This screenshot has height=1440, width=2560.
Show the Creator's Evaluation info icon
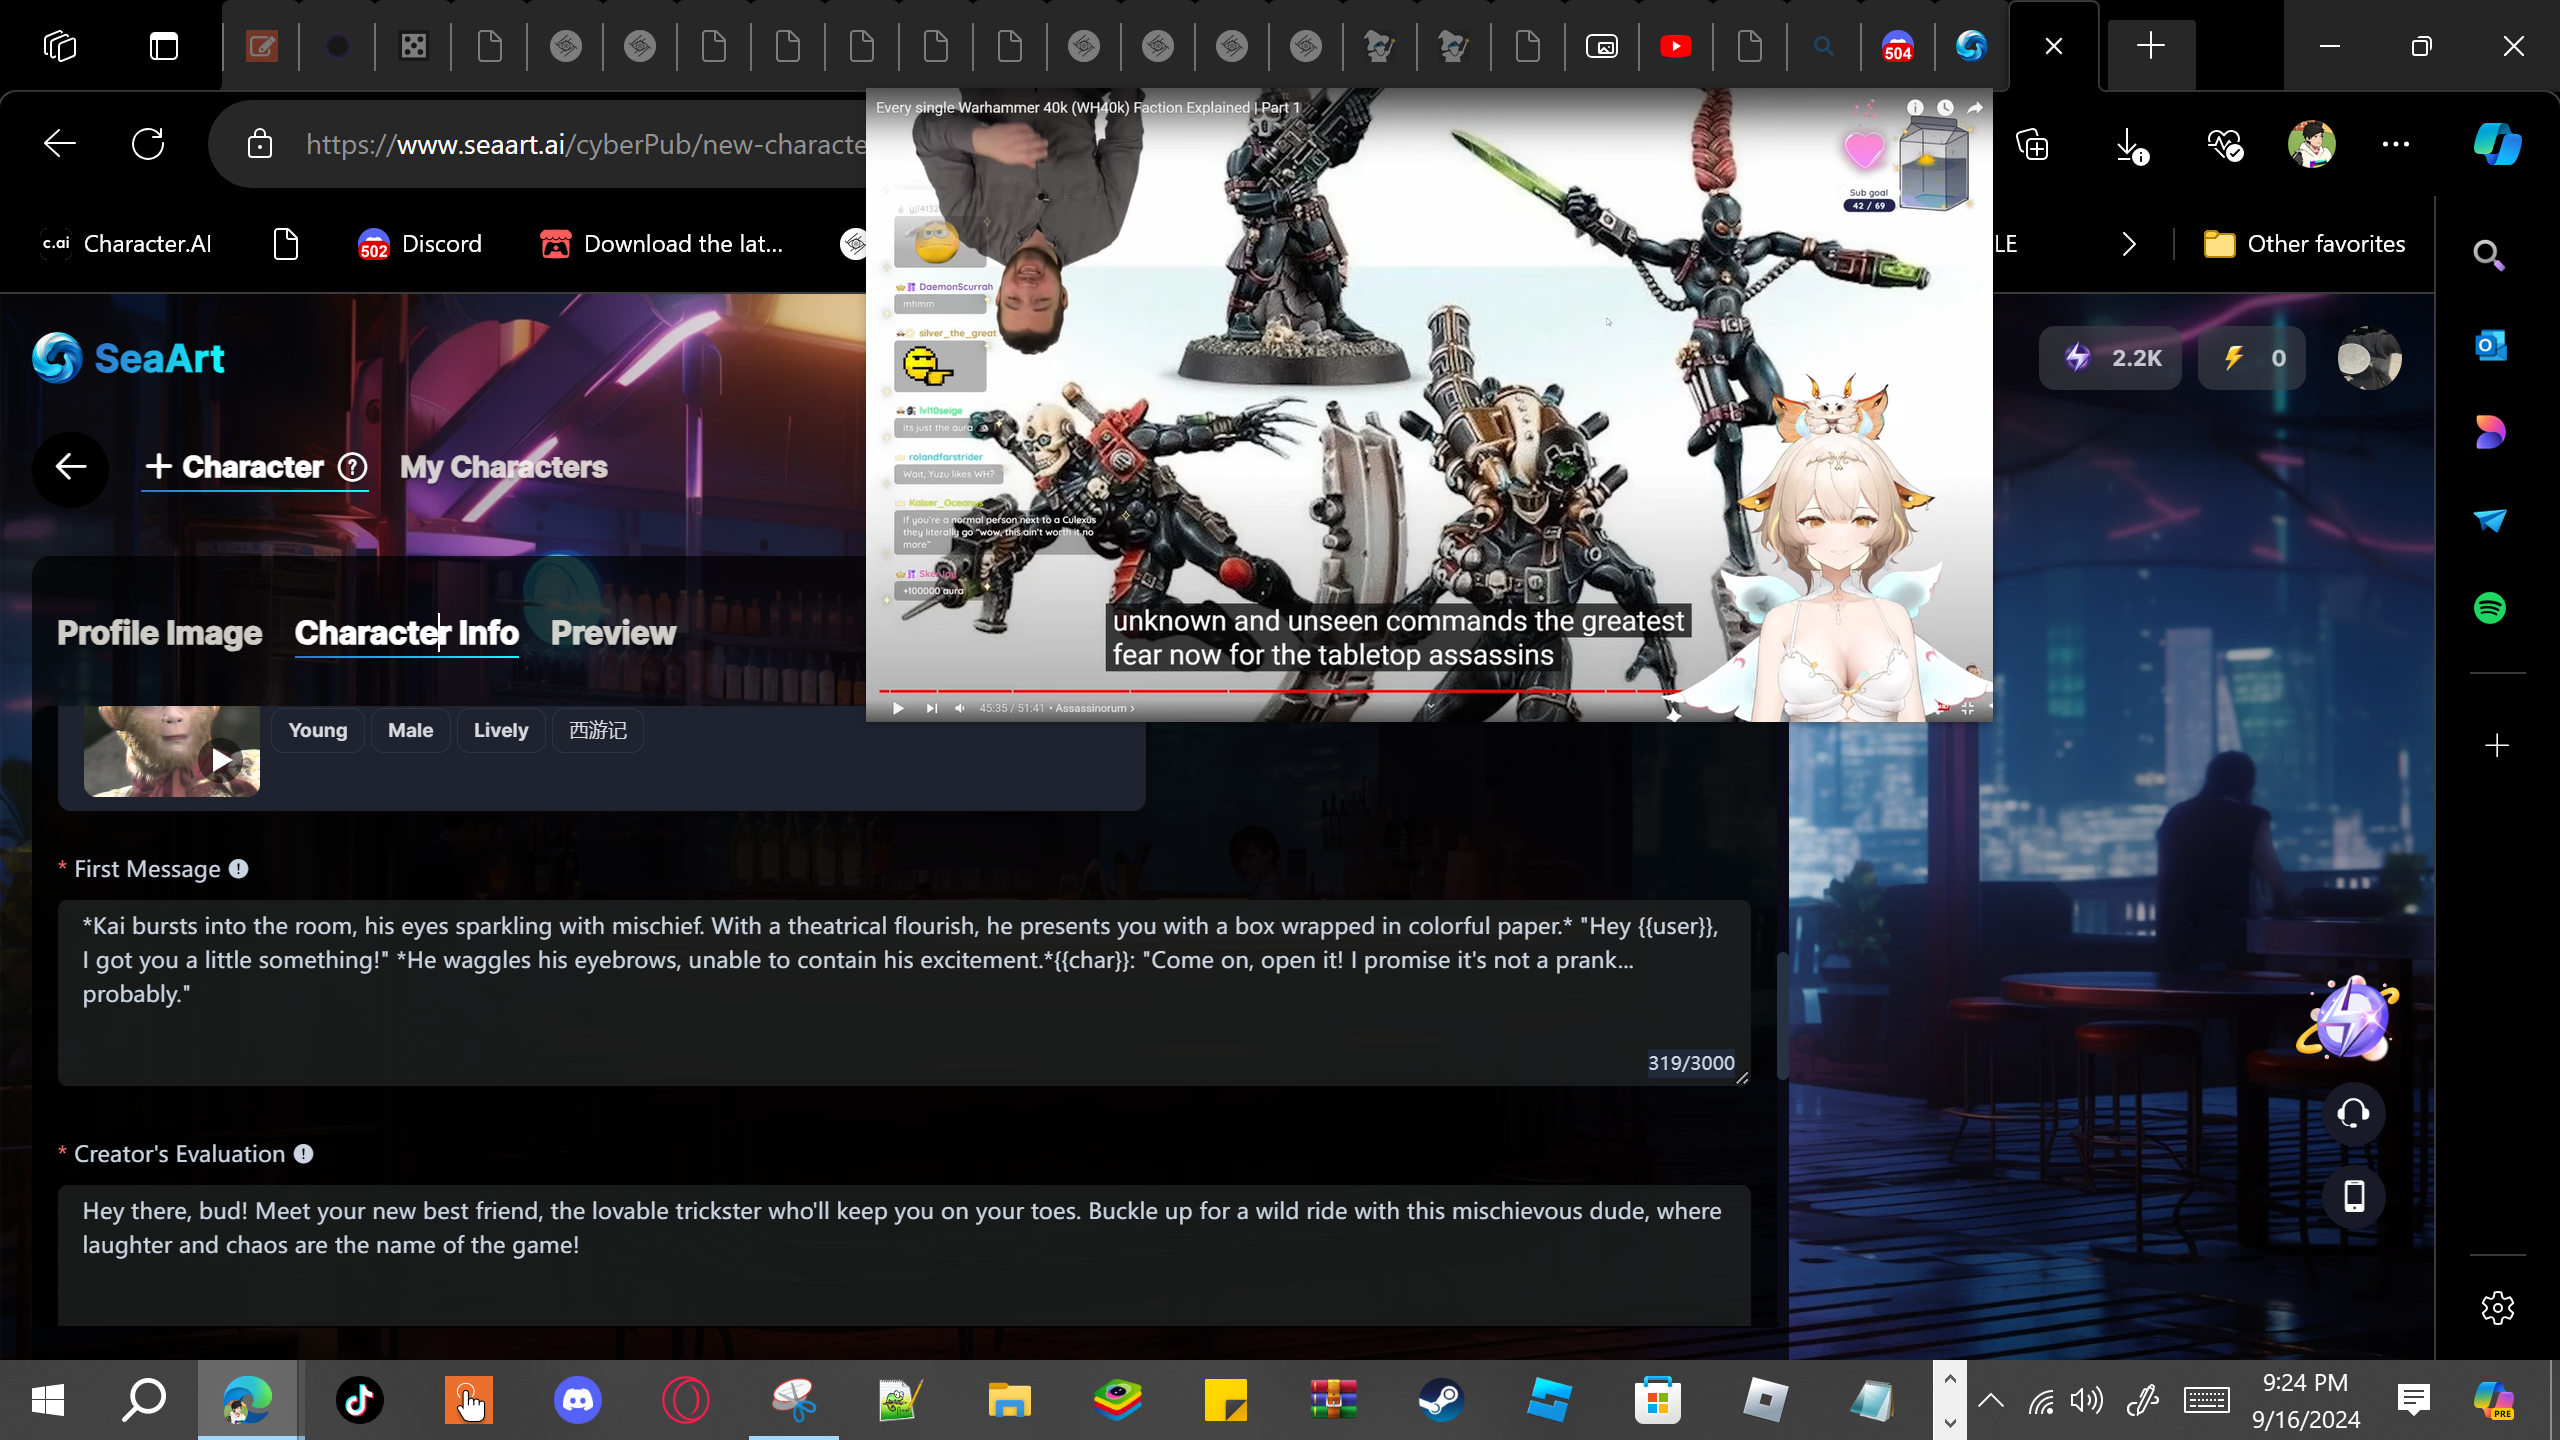pyautogui.click(x=303, y=1154)
